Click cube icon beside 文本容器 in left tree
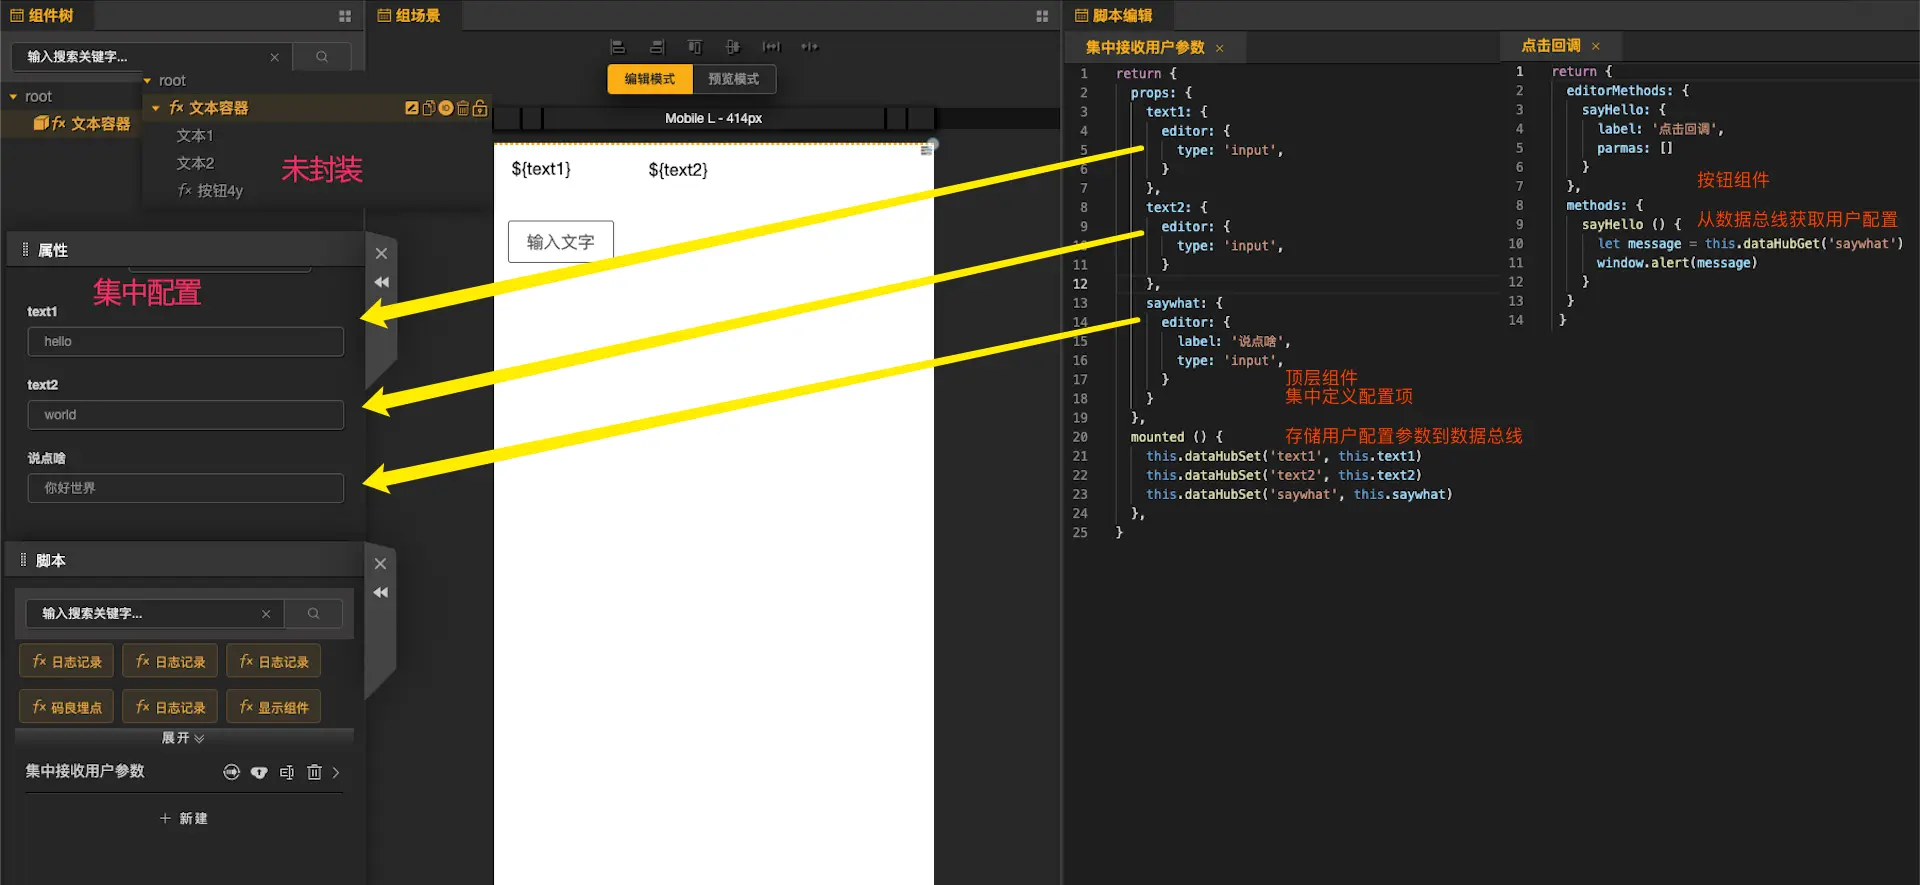The image size is (1920, 885). 41,123
